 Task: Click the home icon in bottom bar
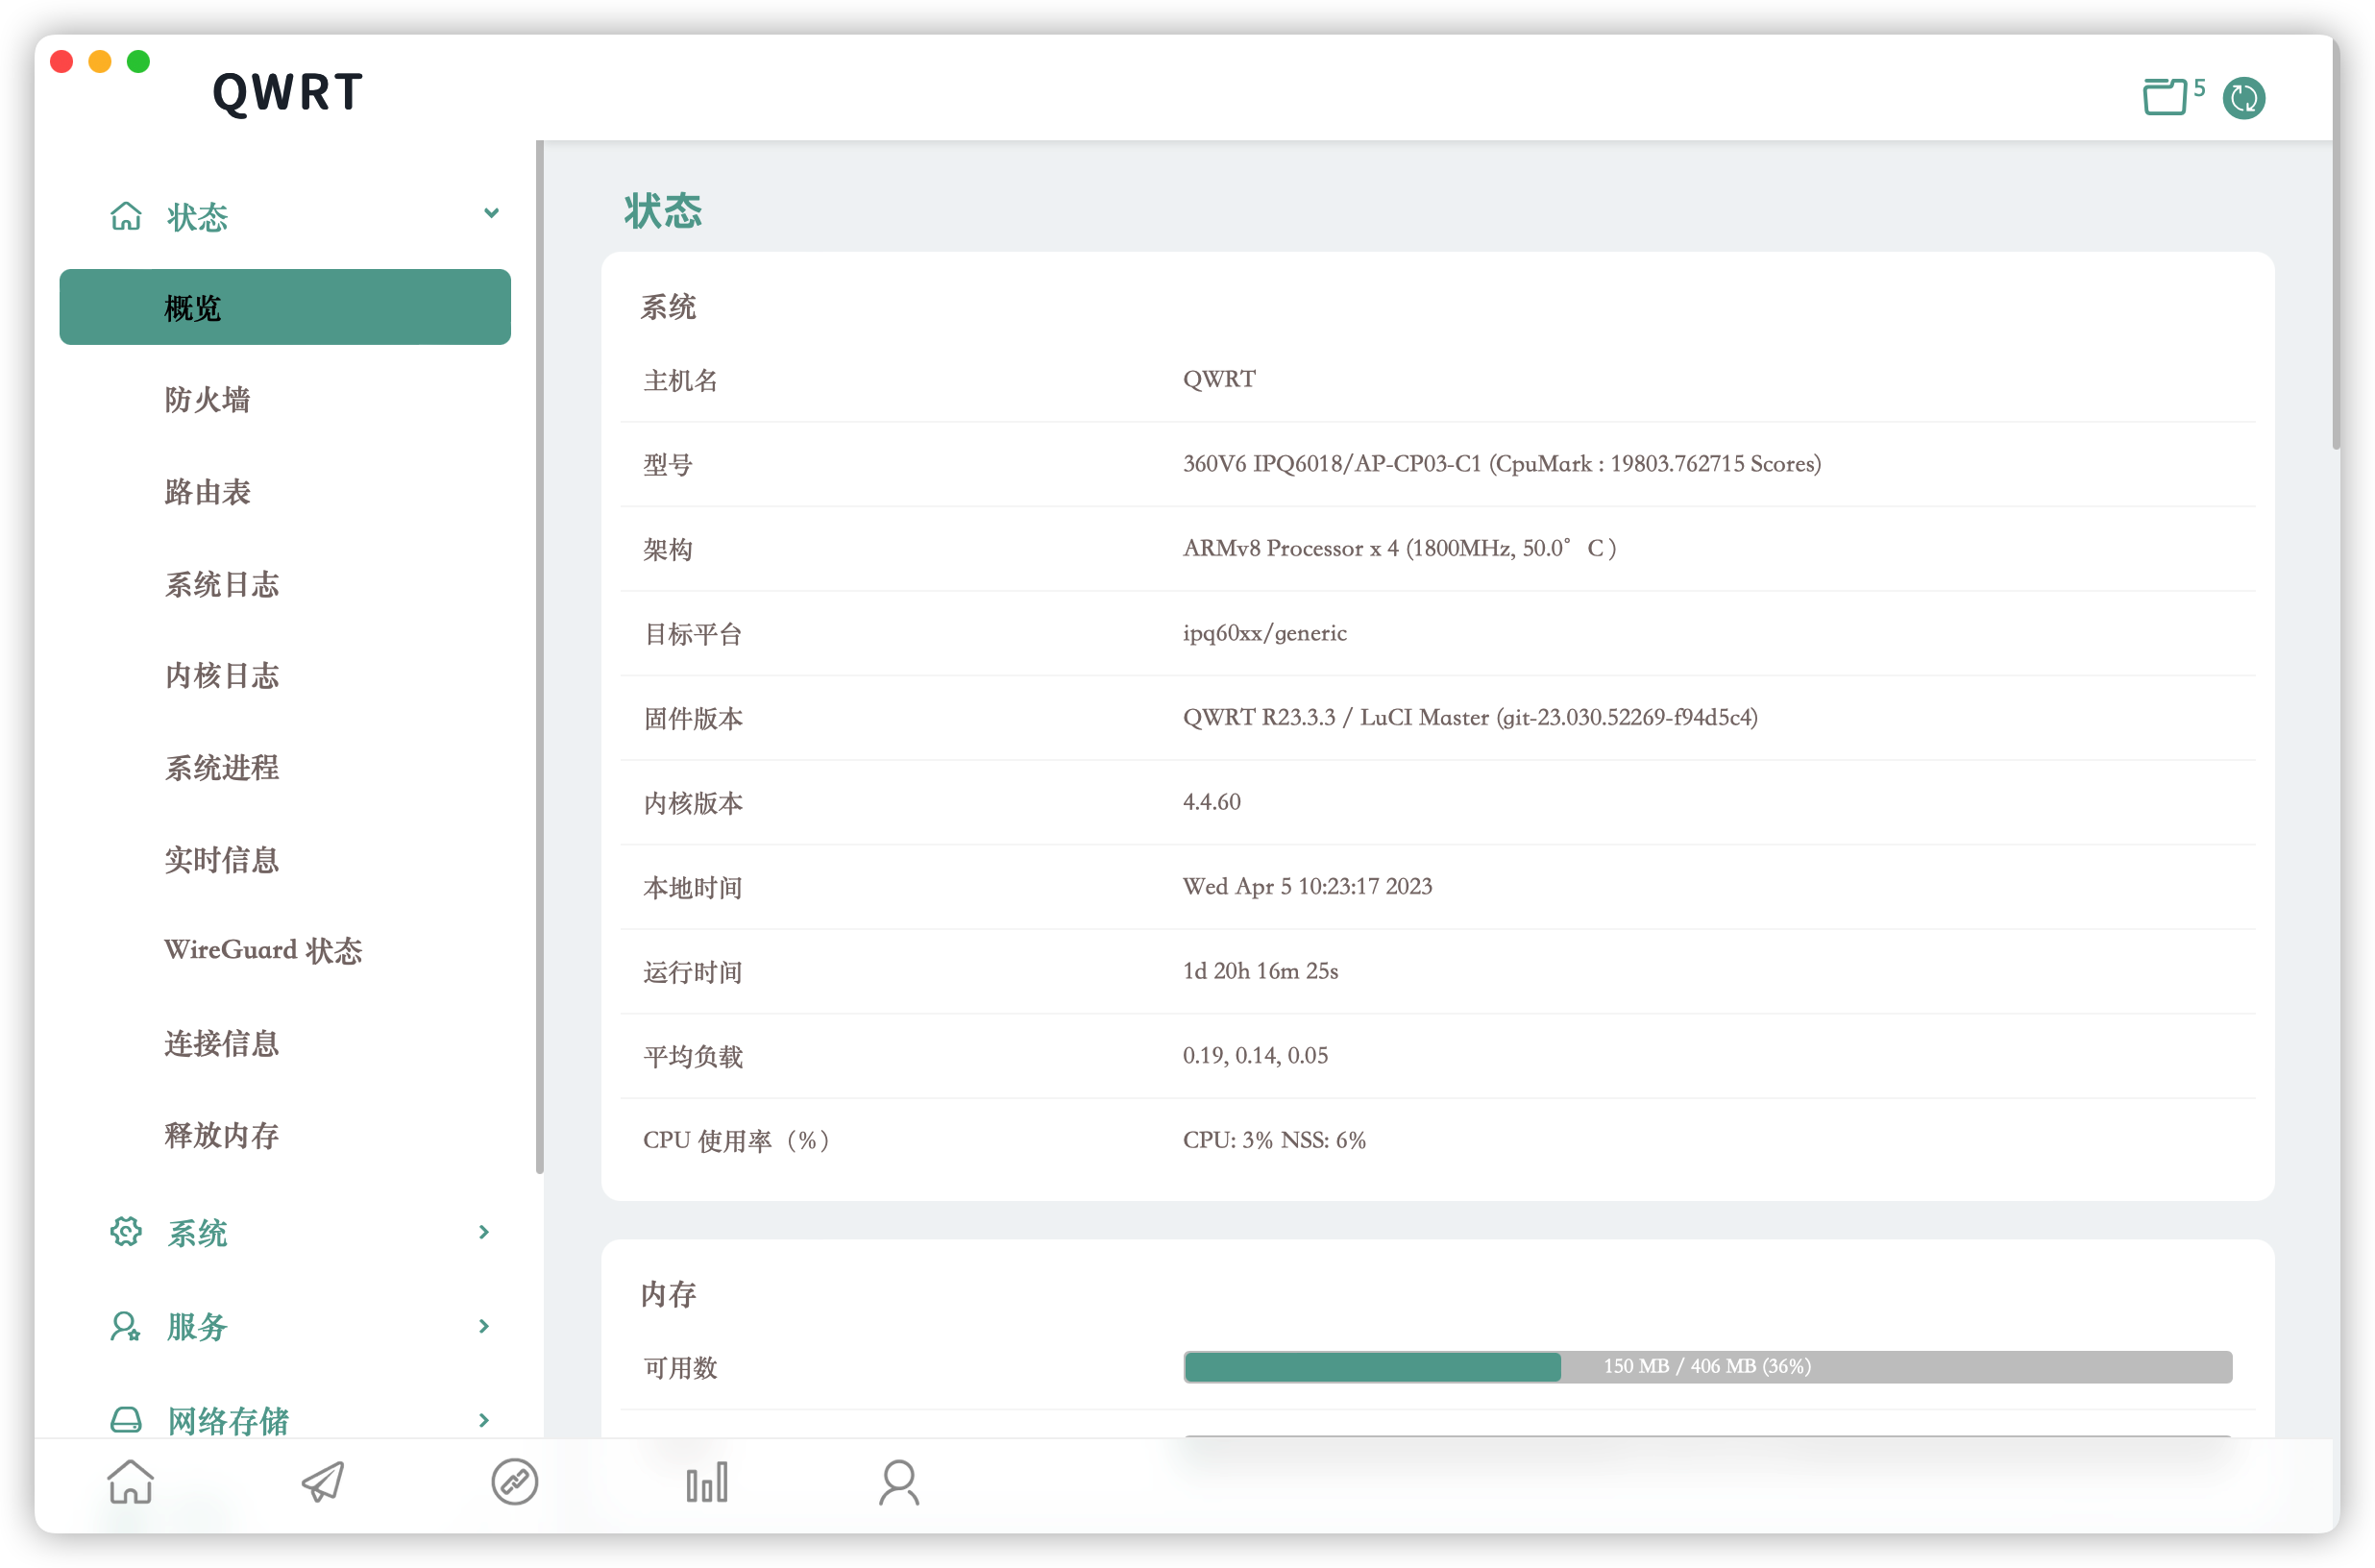[131, 1481]
